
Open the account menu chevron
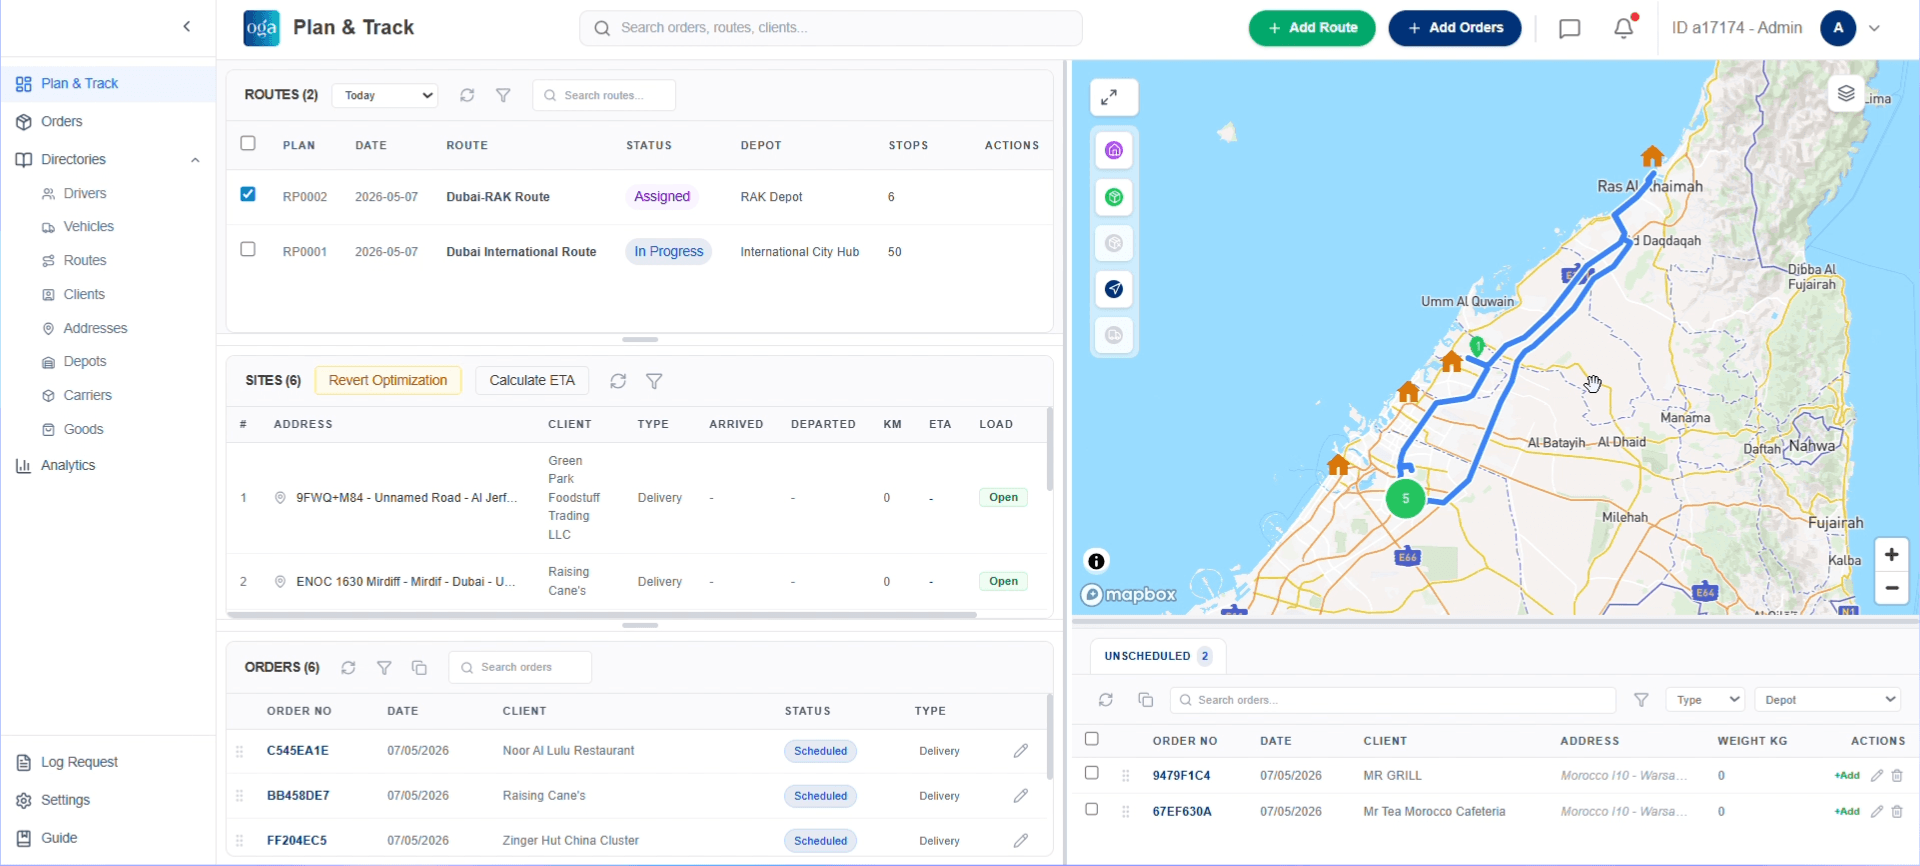click(1875, 28)
